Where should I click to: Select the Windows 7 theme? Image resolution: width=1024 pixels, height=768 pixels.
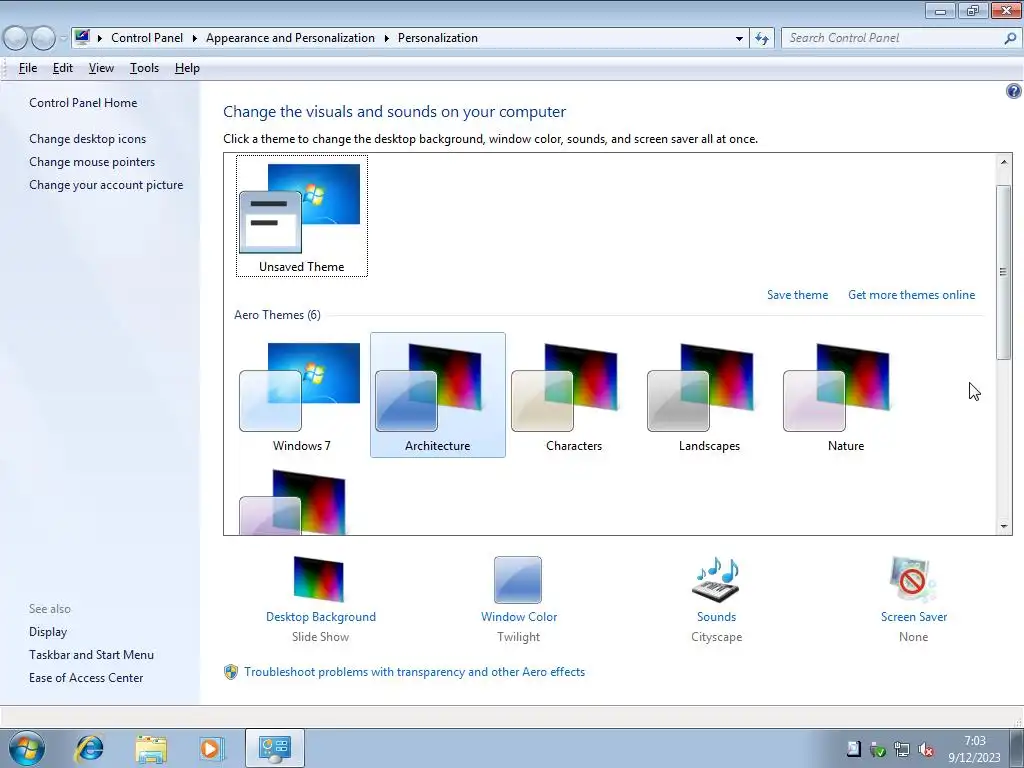[302, 394]
